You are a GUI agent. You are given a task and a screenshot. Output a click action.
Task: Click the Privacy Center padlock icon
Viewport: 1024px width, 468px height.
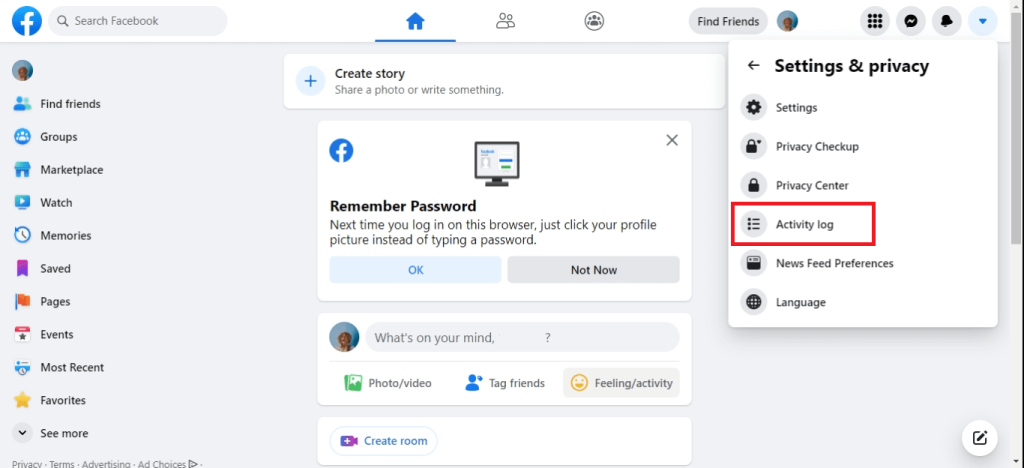[x=754, y=185]
